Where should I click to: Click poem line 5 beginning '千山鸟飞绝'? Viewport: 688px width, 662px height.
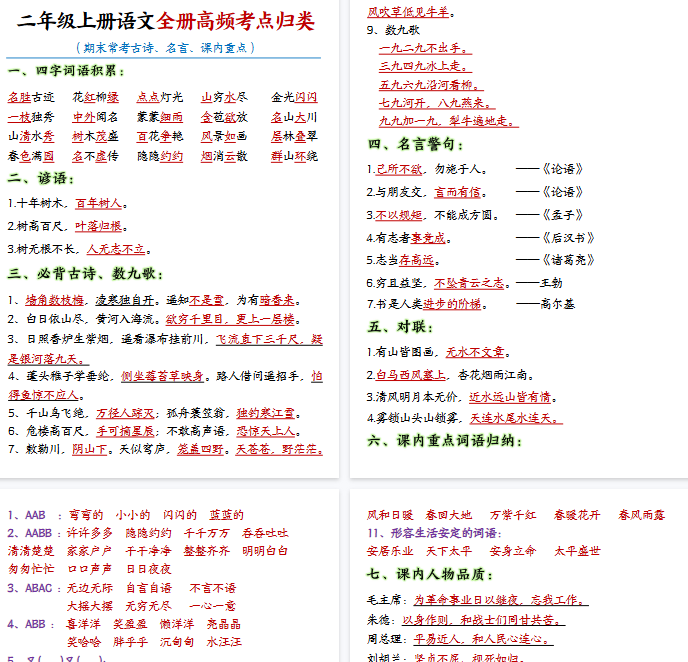[x=154, y=413]
